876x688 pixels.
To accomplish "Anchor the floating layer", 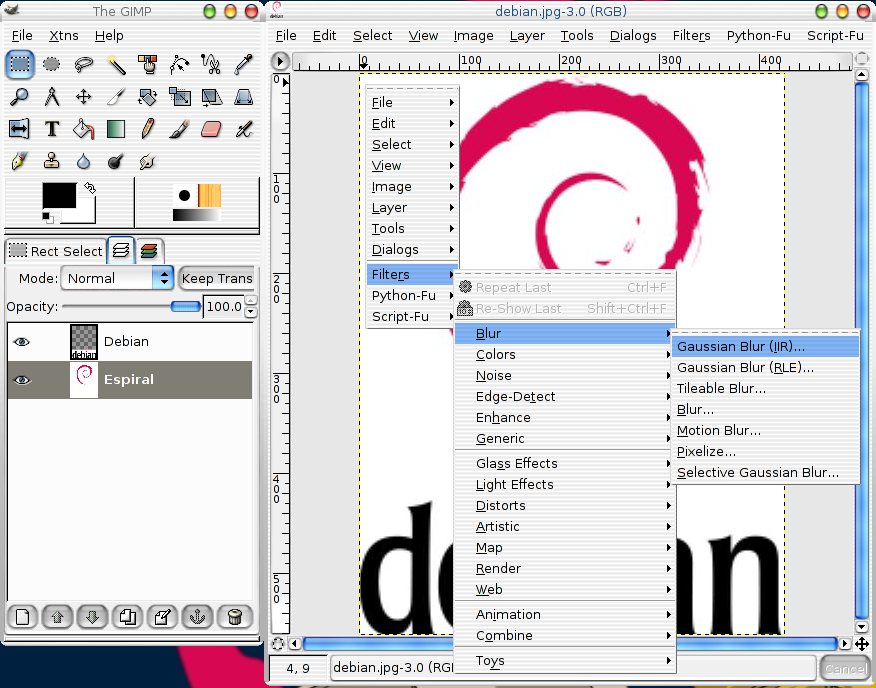I will tap(197, 617).
